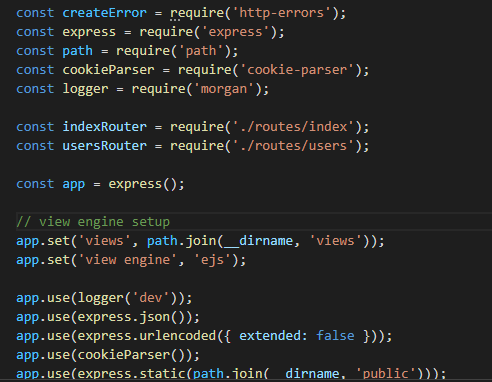Image resolution: width=492 pixels, height=382 pixels.
Task: Click the express.json() call
Action: pos(135,317)
